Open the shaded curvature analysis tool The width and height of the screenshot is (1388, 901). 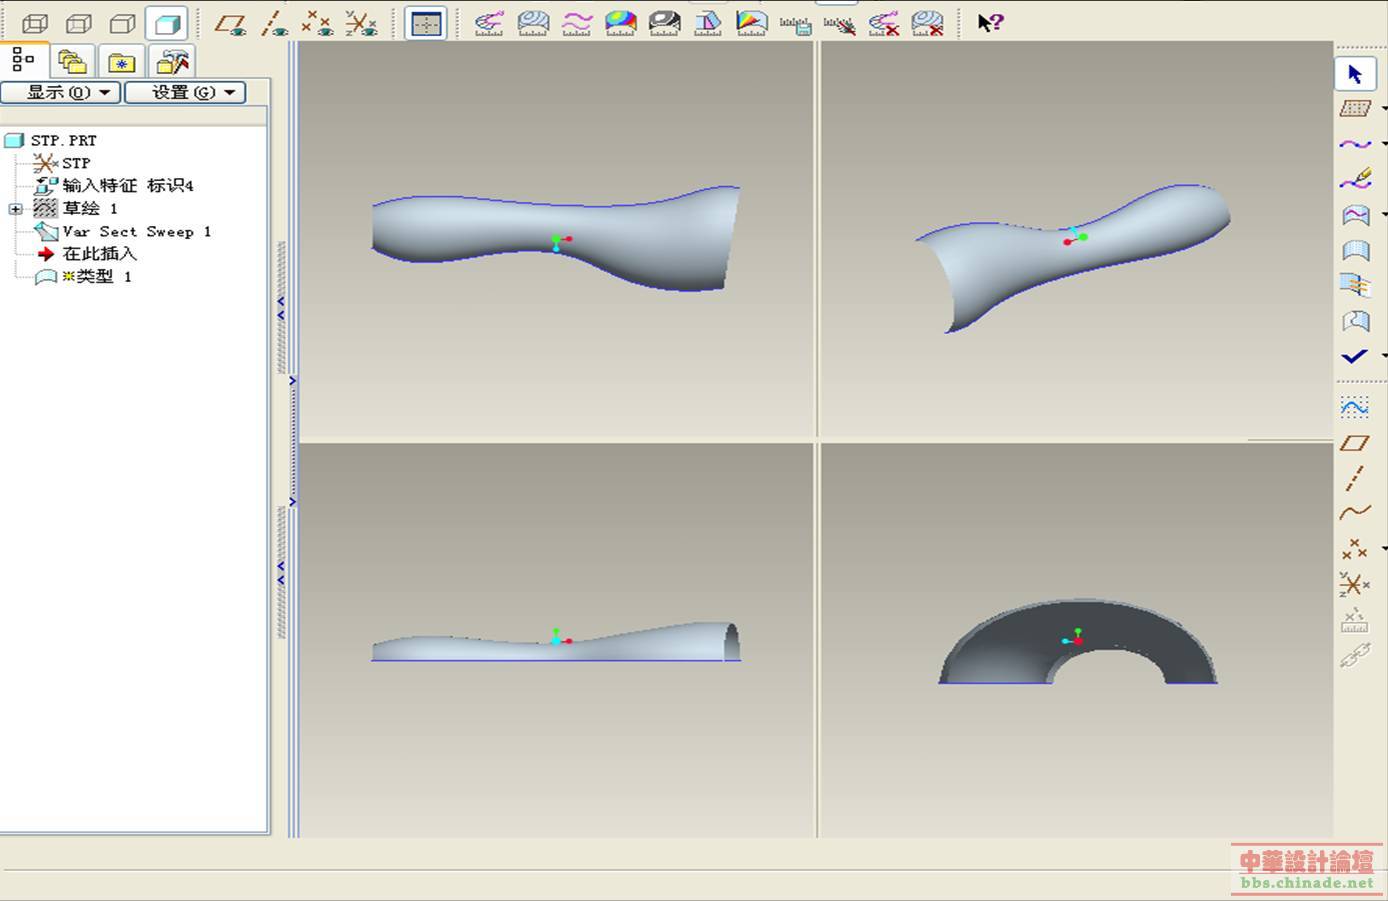(620, 23)
